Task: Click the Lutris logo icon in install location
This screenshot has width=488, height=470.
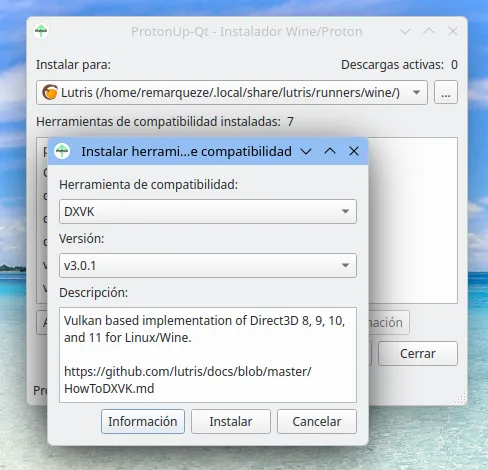Action: pyautogui.click(x=50, y=92)
